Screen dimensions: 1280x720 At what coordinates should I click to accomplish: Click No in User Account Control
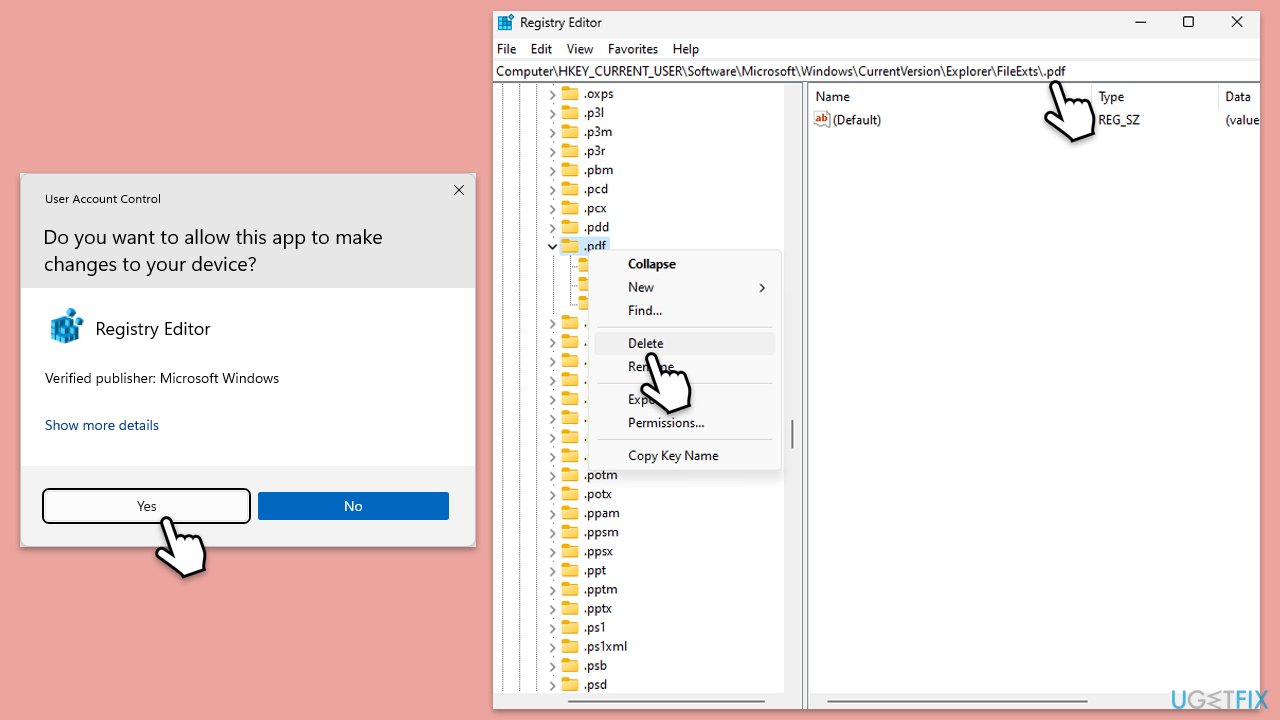353,506
